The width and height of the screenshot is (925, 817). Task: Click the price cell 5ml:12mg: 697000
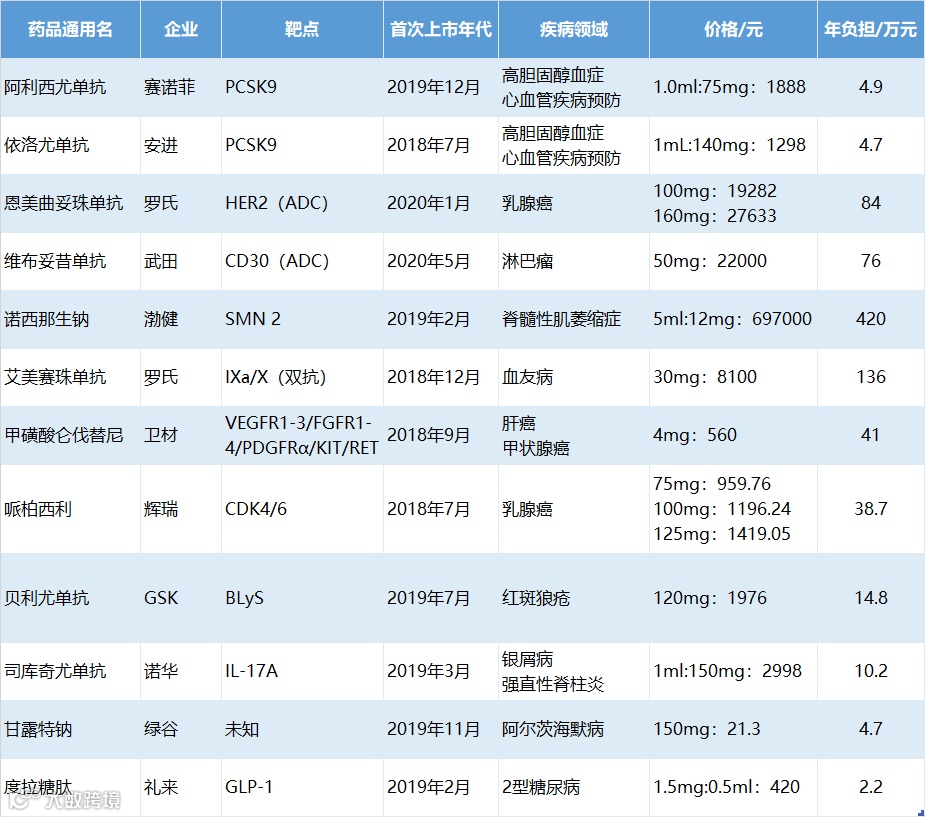732,319
